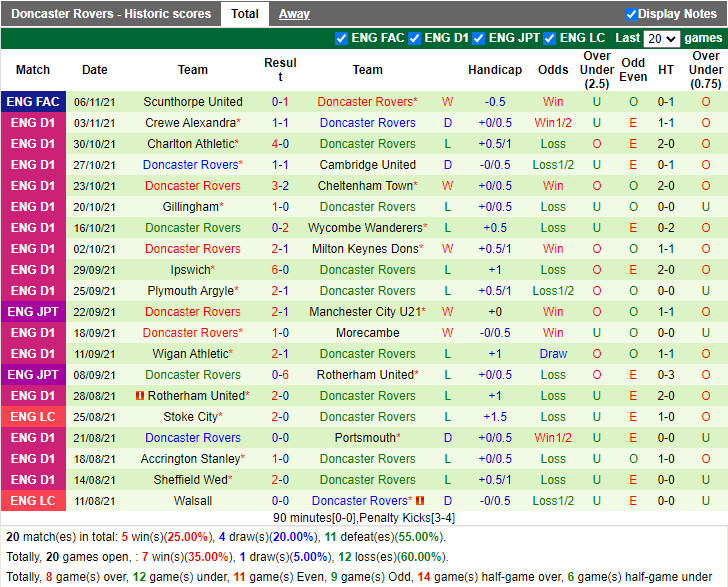
Task: Click ENG FAC league label on 06/11/21
Action: click(33, 102)
